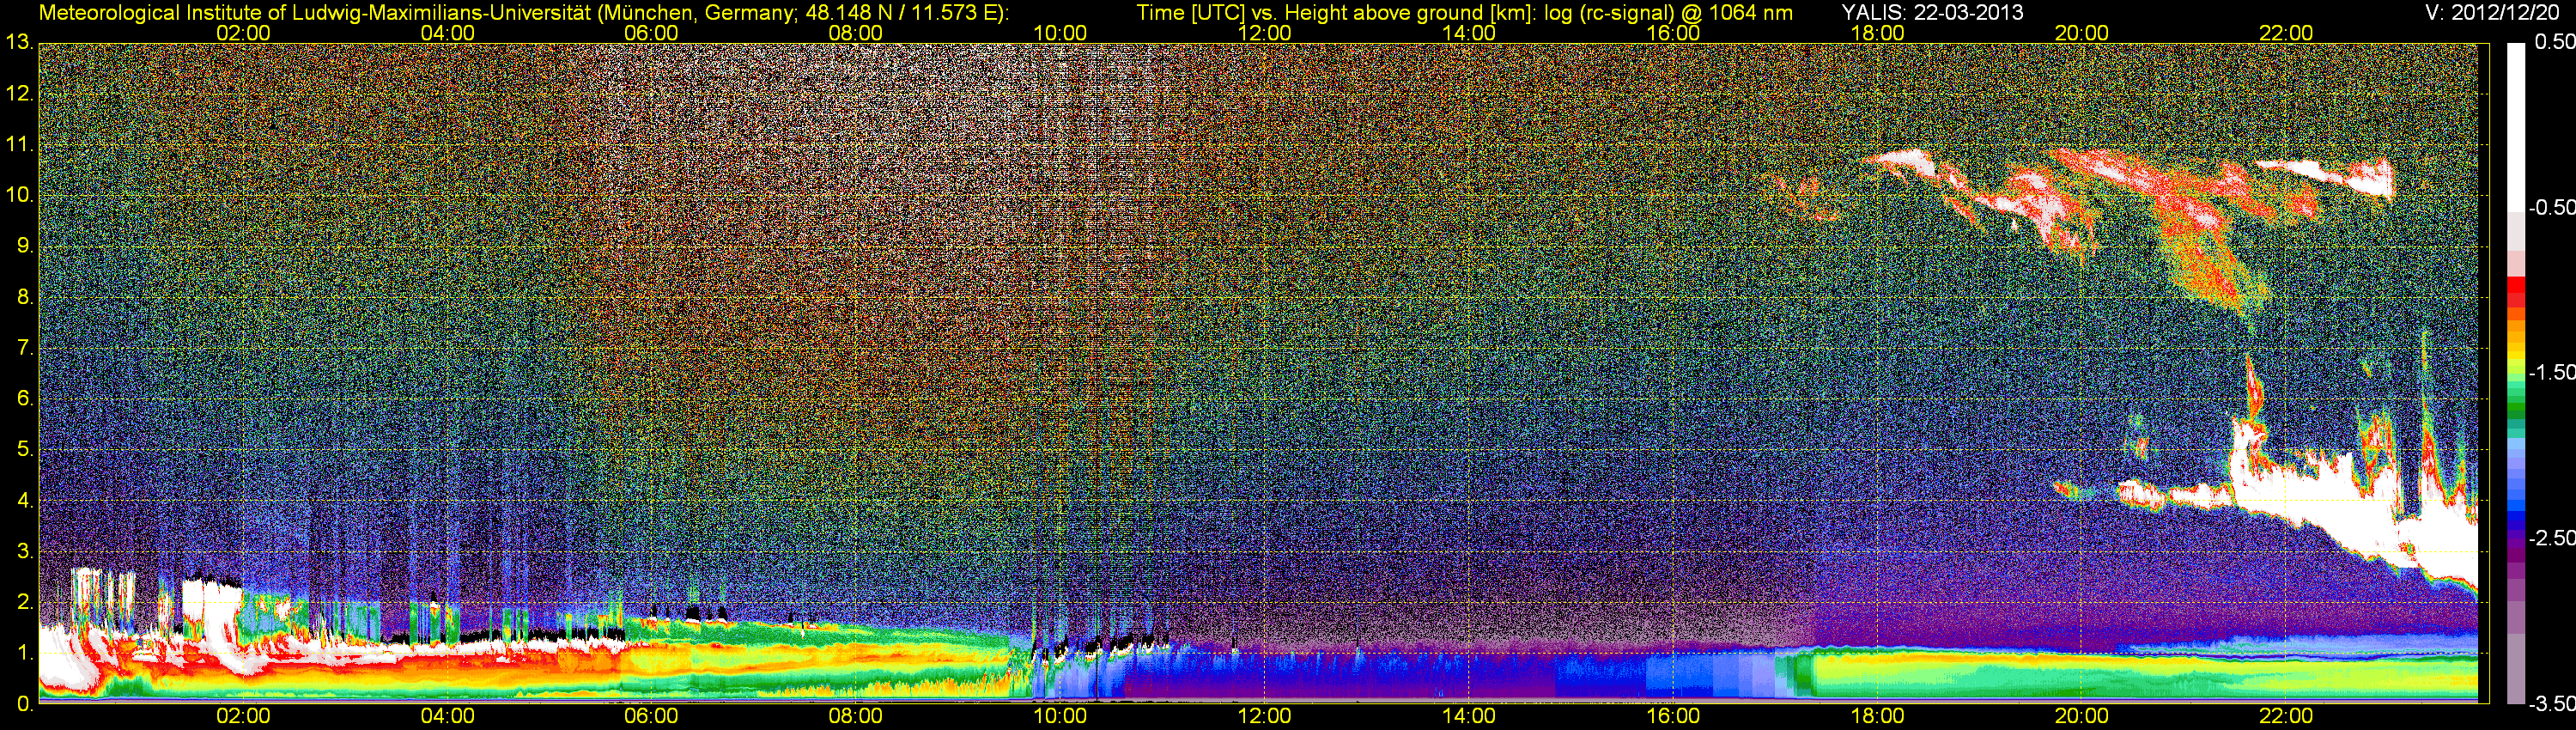Click the '12:00' label on the bottom time axis
This screenshot has height=730, width=2576.
tap(1264, 716)
